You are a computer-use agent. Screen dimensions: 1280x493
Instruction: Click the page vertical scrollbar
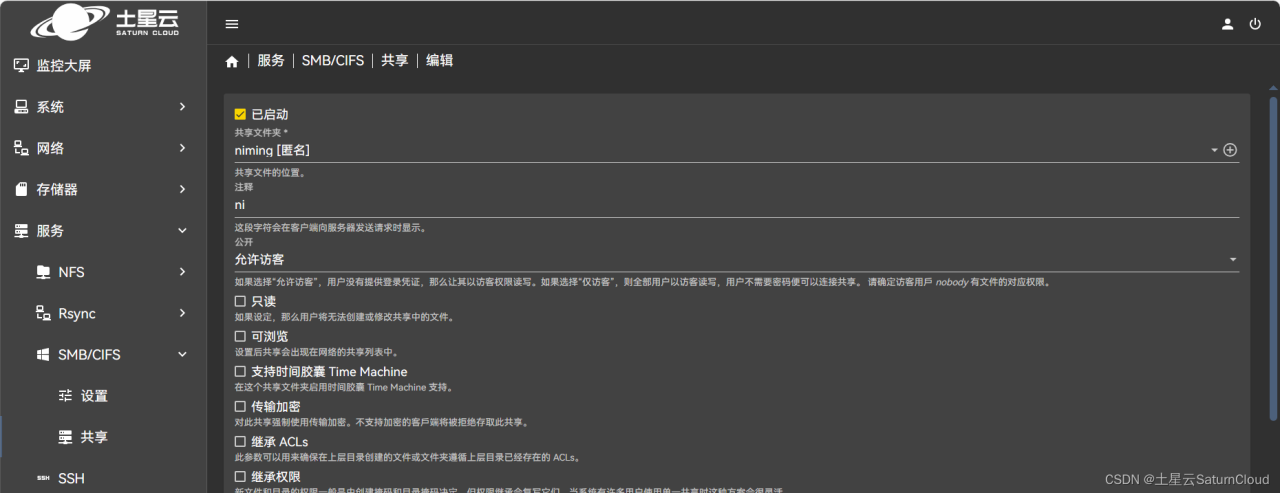[1273, 258]
